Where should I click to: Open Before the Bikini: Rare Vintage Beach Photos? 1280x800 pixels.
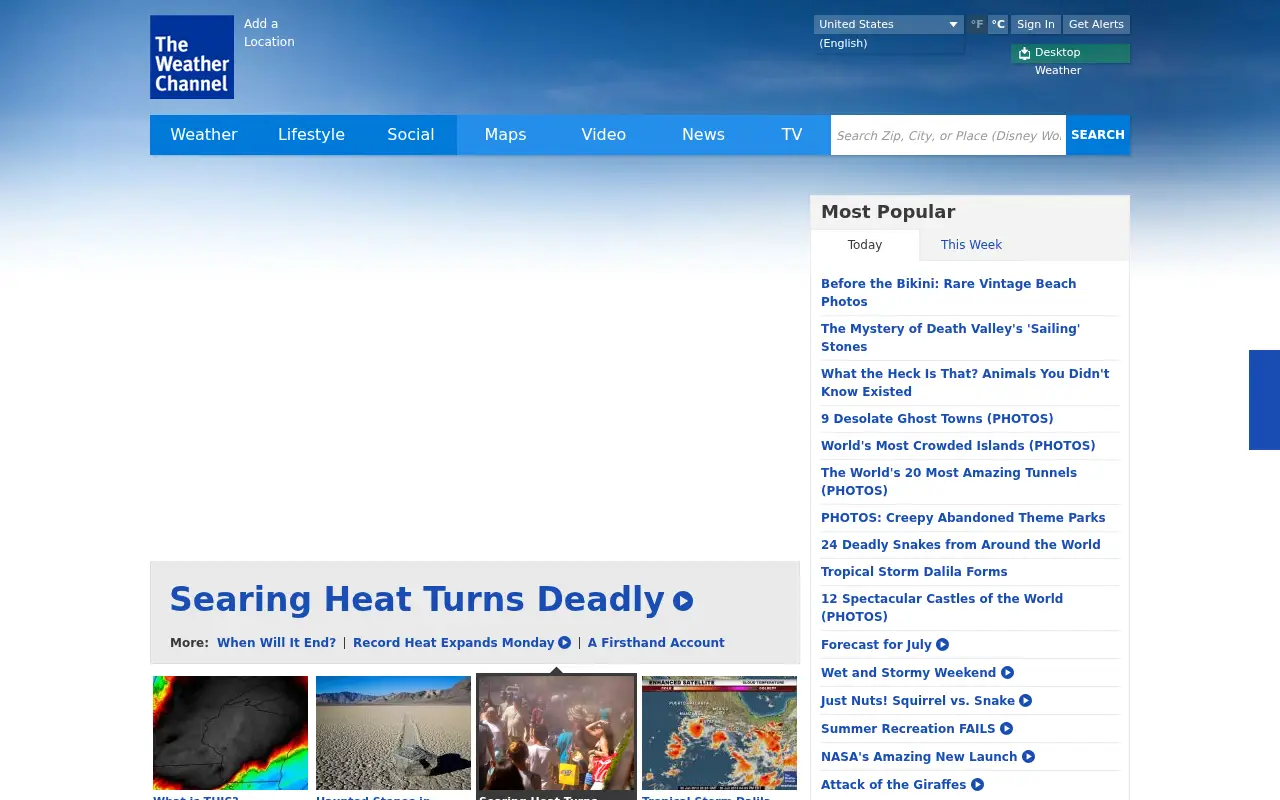(949, 293)
